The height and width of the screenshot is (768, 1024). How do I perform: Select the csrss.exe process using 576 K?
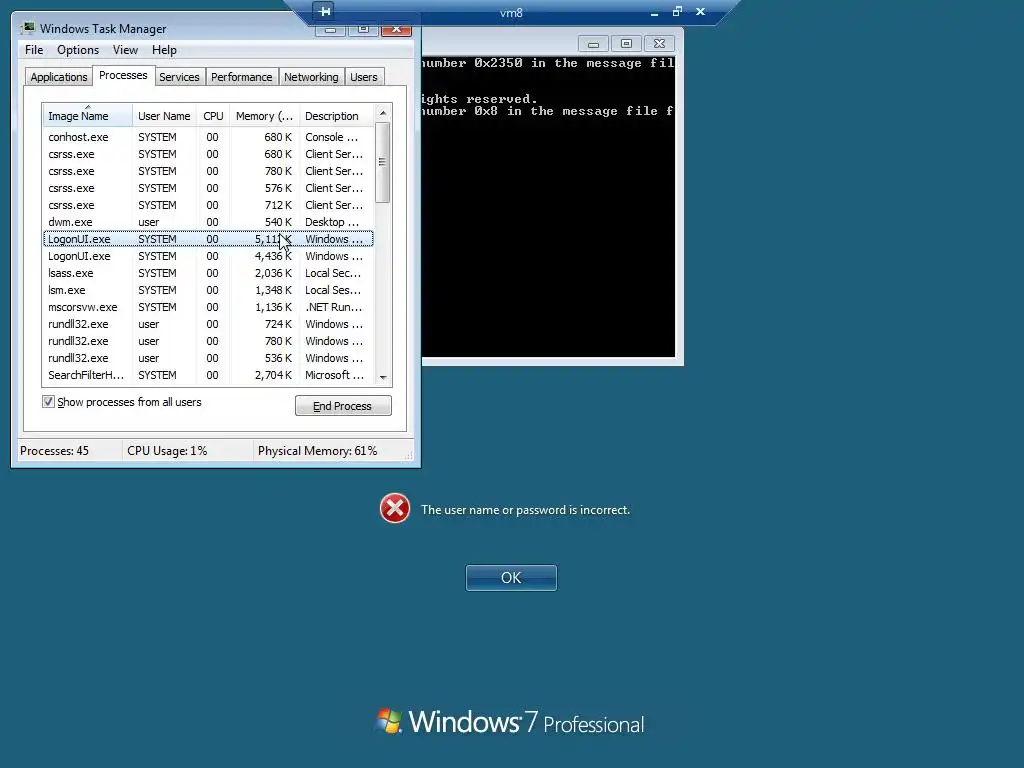[208, 188]
